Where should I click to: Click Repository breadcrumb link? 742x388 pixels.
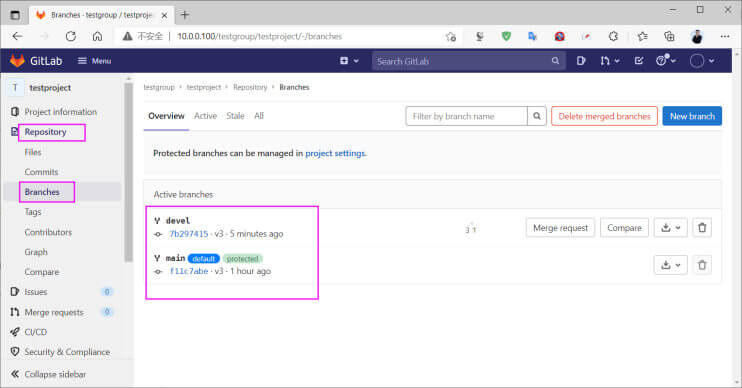tap(250, 88)
